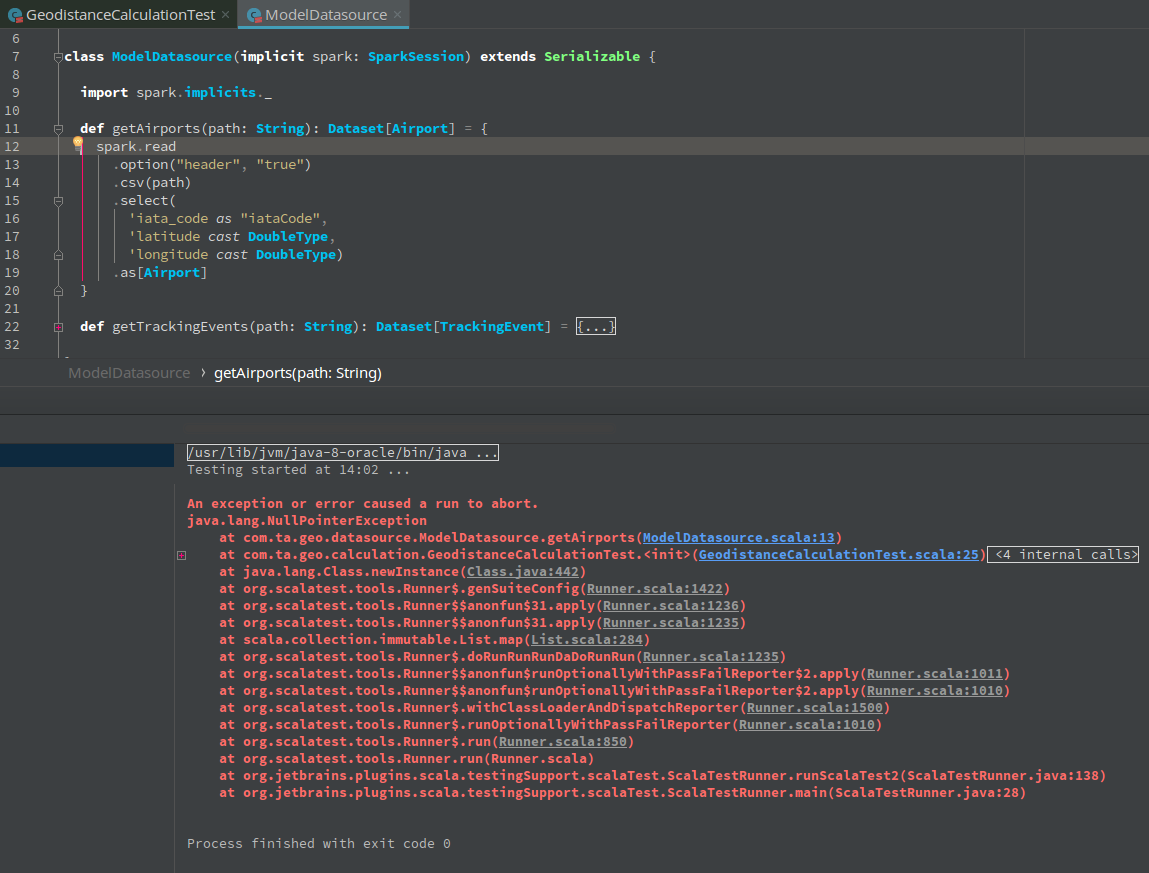
Task: Click the .as[Airport] call on line 19
Action: click(x=160, y=273)
